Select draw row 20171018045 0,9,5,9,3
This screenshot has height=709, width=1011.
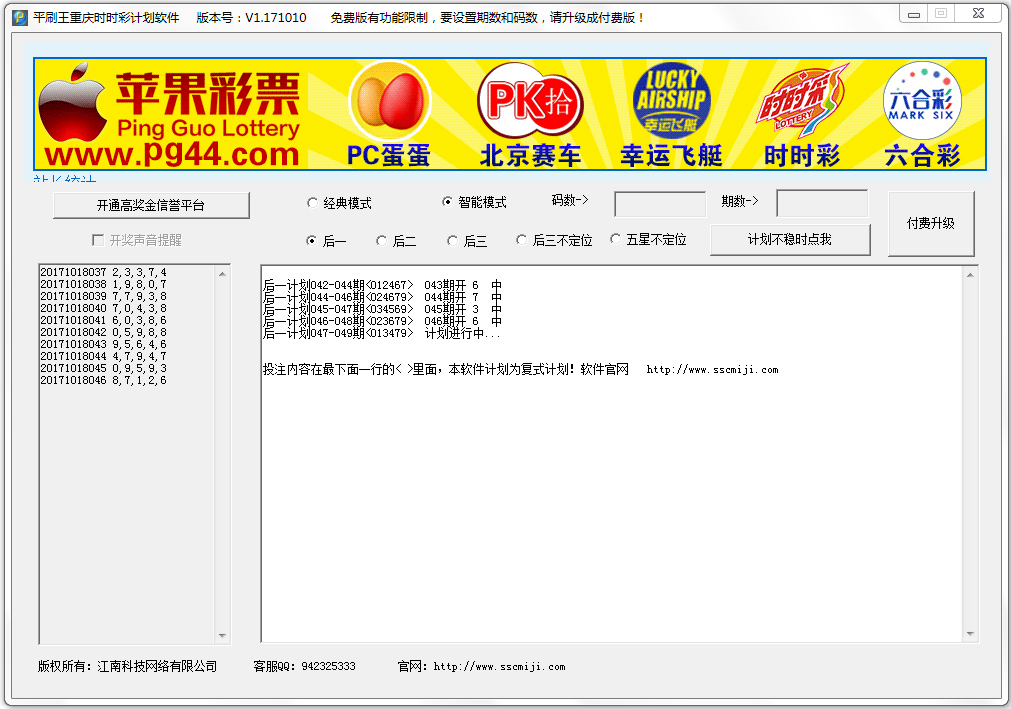click(x=103, y=369)
